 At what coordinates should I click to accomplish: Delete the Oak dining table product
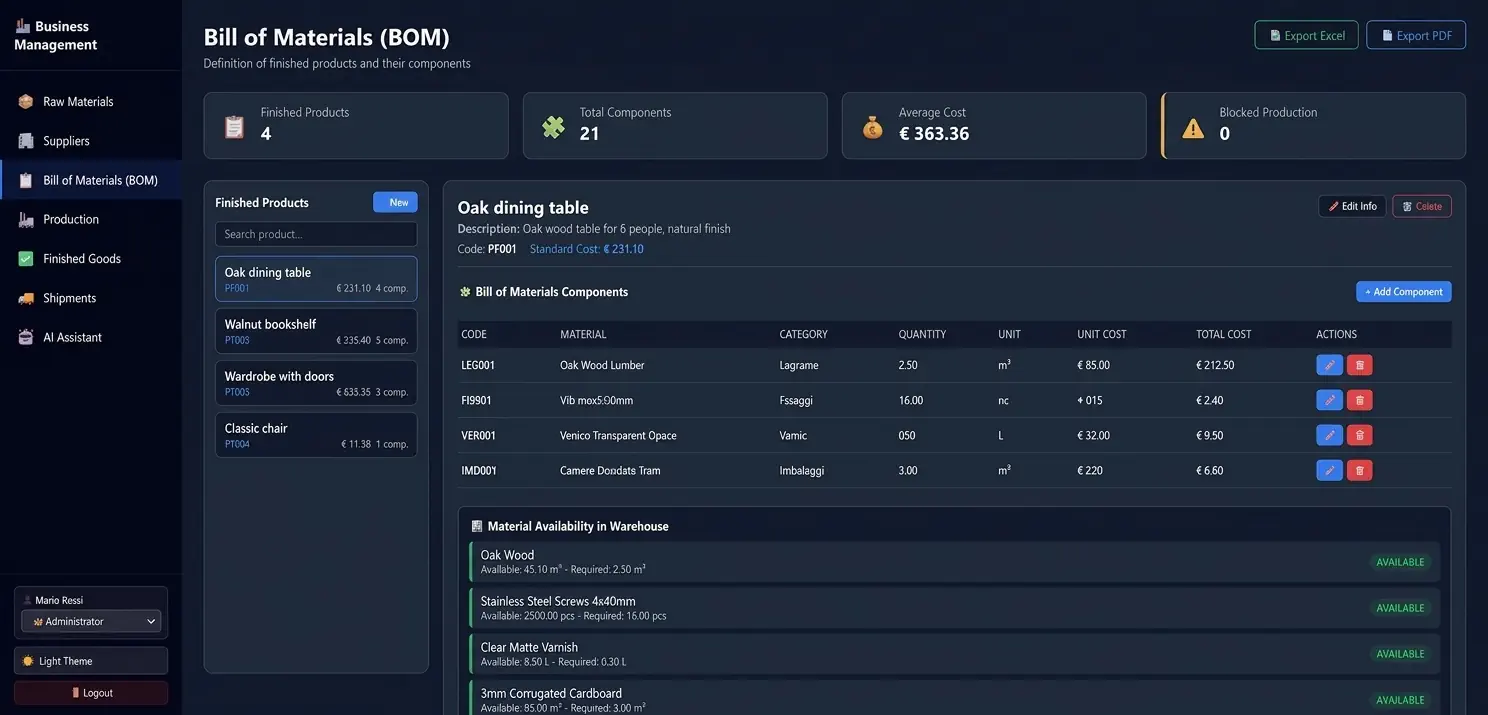click(1422, 206)
